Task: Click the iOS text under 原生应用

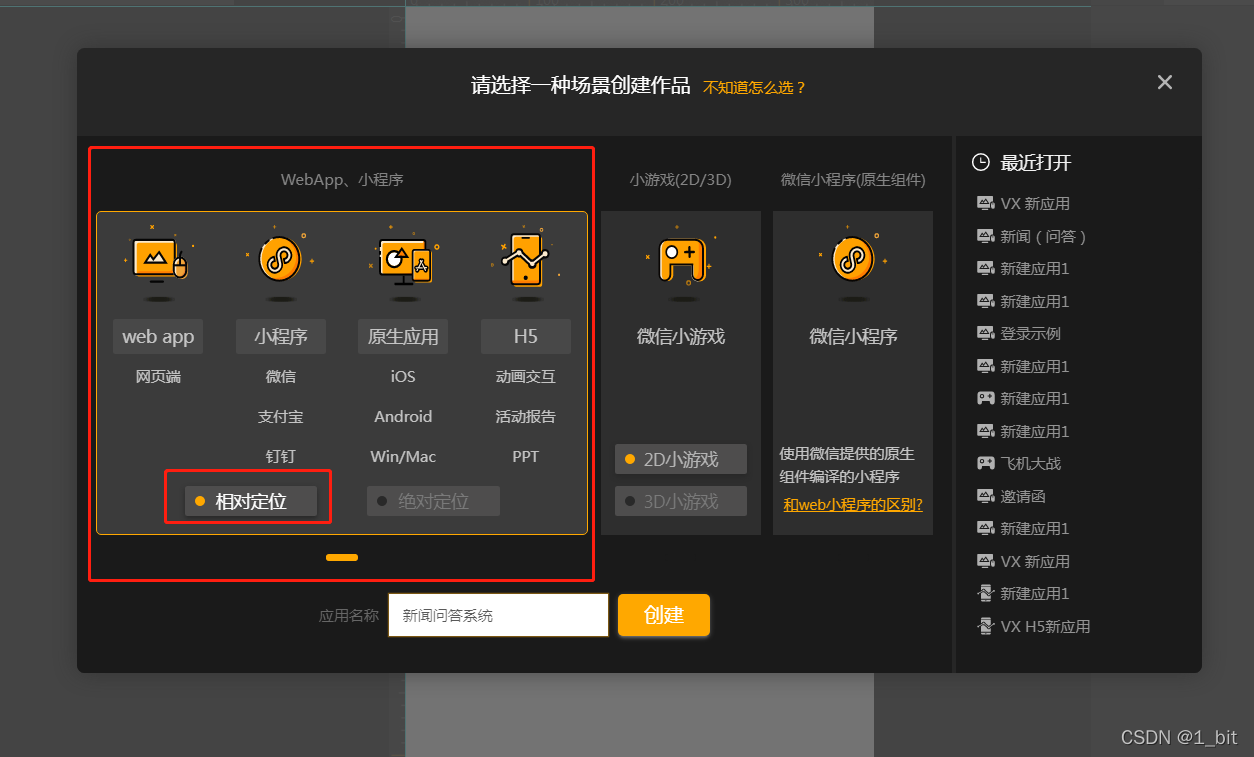Action: click(x=403, y=377)
